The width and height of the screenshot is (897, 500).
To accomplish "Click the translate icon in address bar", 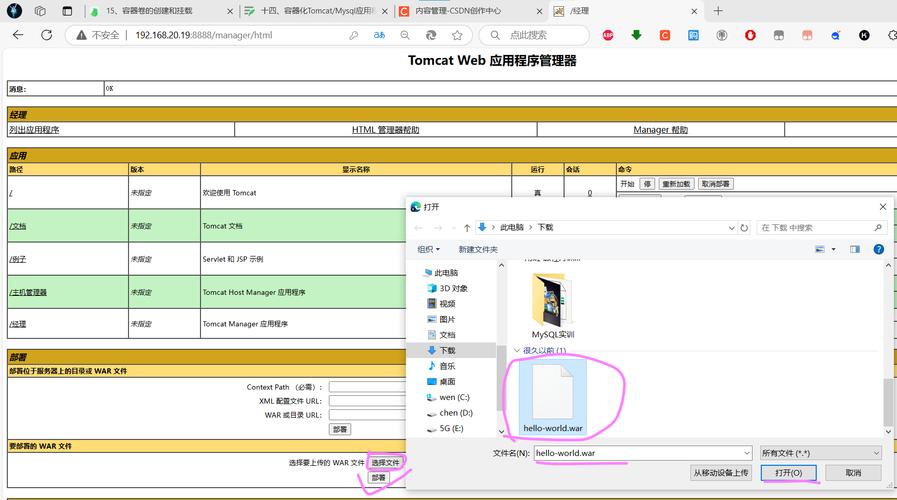I will [x=379, y=35].
